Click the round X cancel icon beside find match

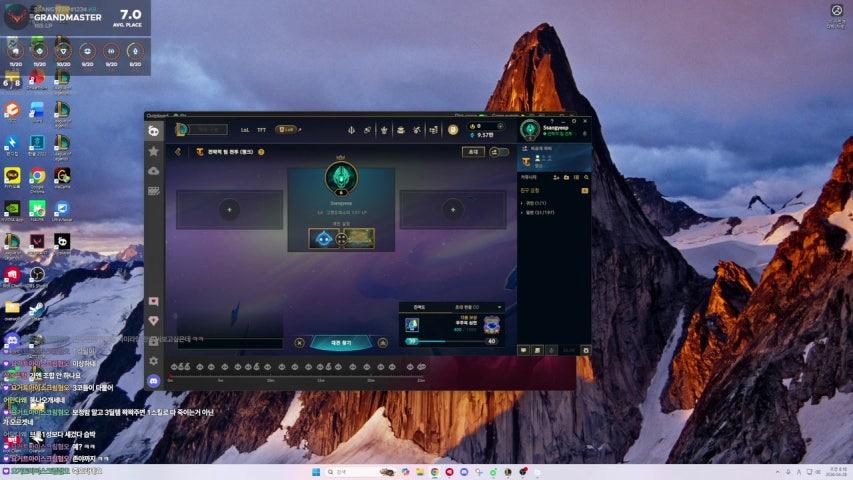pos(299,343)
